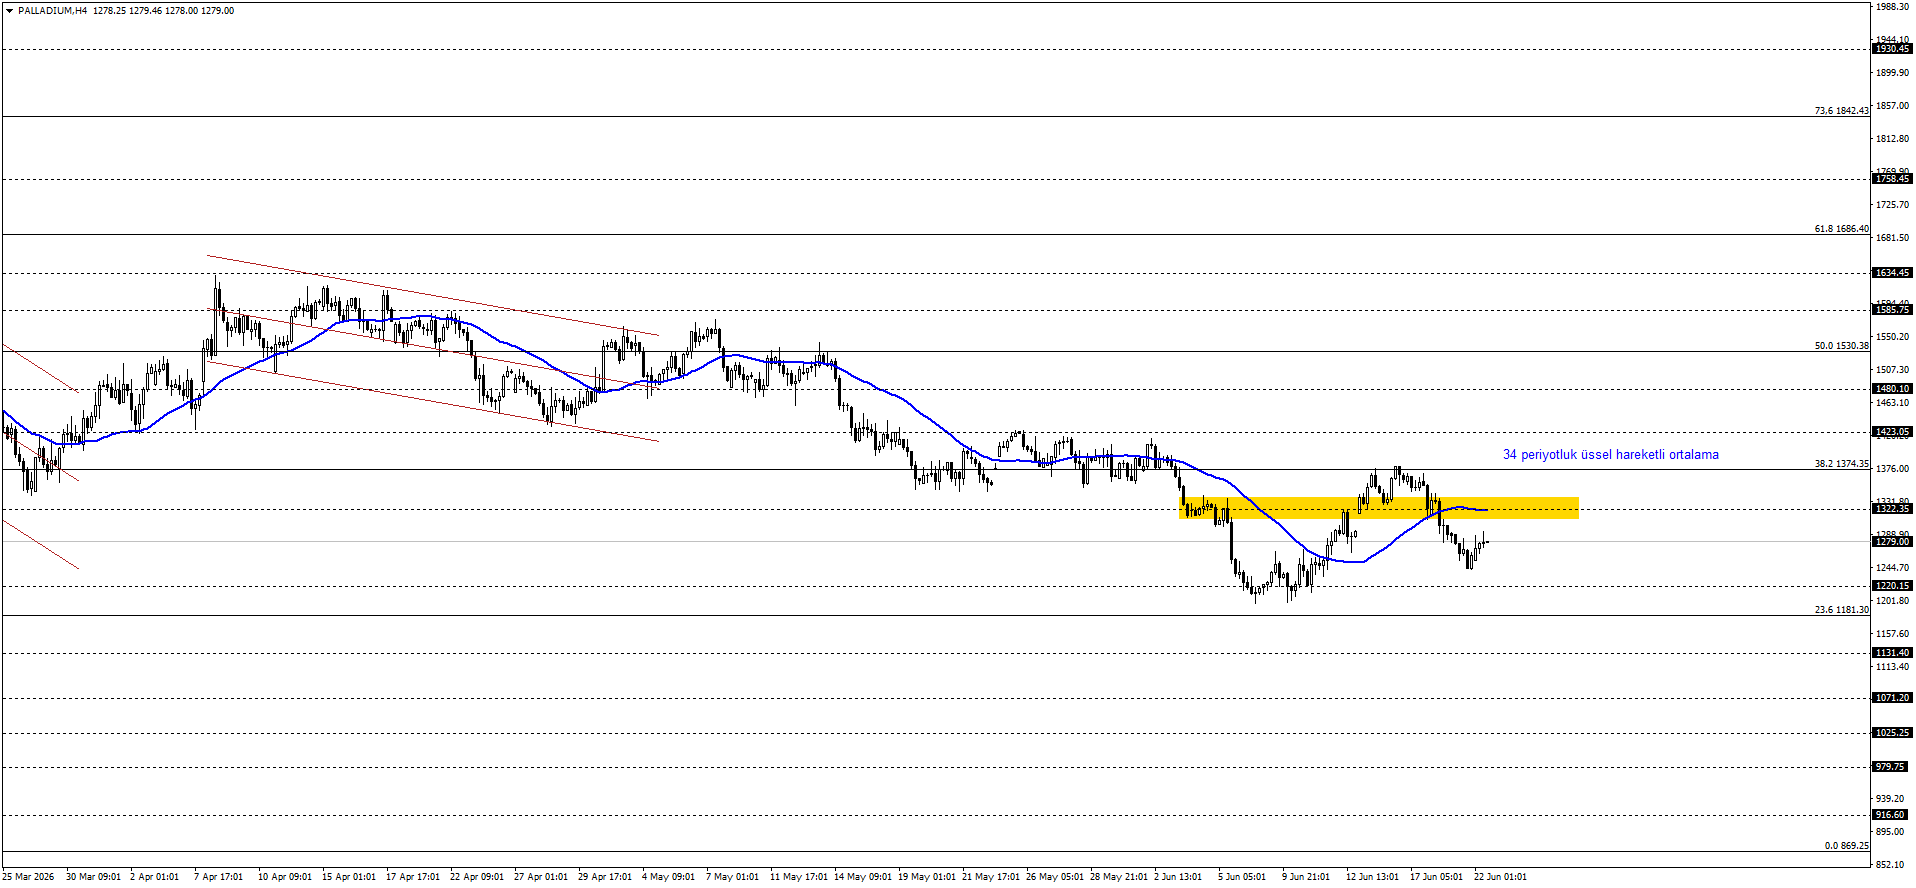The image size is (1916, 888).
Task: Click the 1322.35 price level label
Action: pos(1891,509)
